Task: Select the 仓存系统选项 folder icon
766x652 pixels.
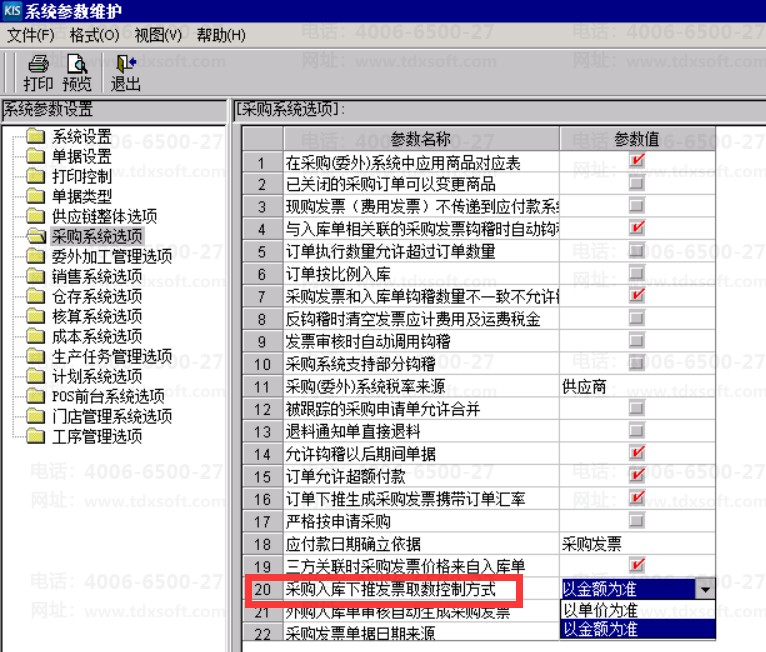Action: click(x=35, y=295)
